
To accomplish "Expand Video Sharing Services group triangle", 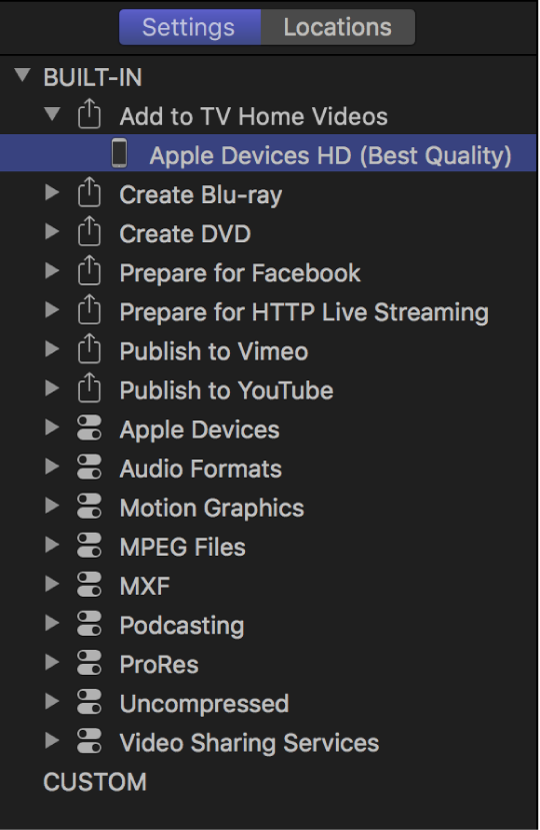I will tap(52, 741).
